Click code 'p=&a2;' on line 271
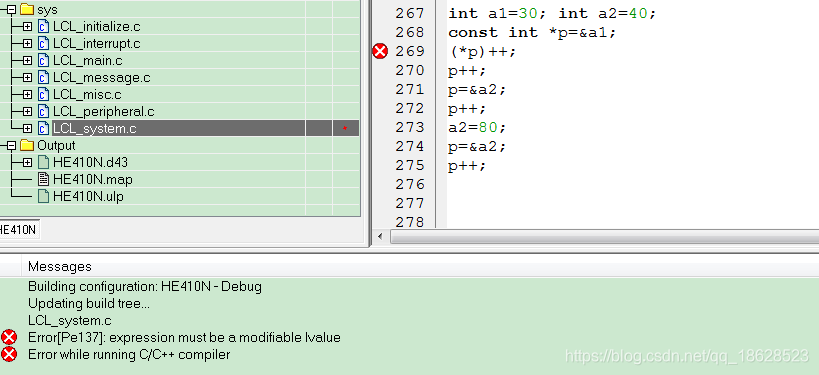 [x=477, y=90]
